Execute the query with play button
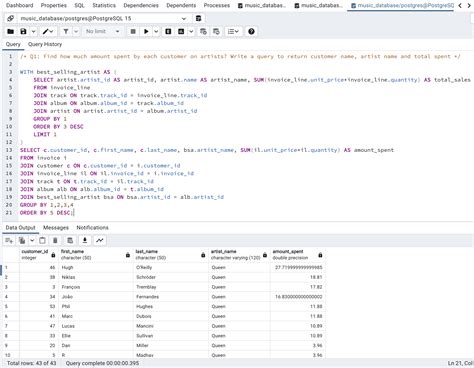The image size is (474, 368). point(146,31)
